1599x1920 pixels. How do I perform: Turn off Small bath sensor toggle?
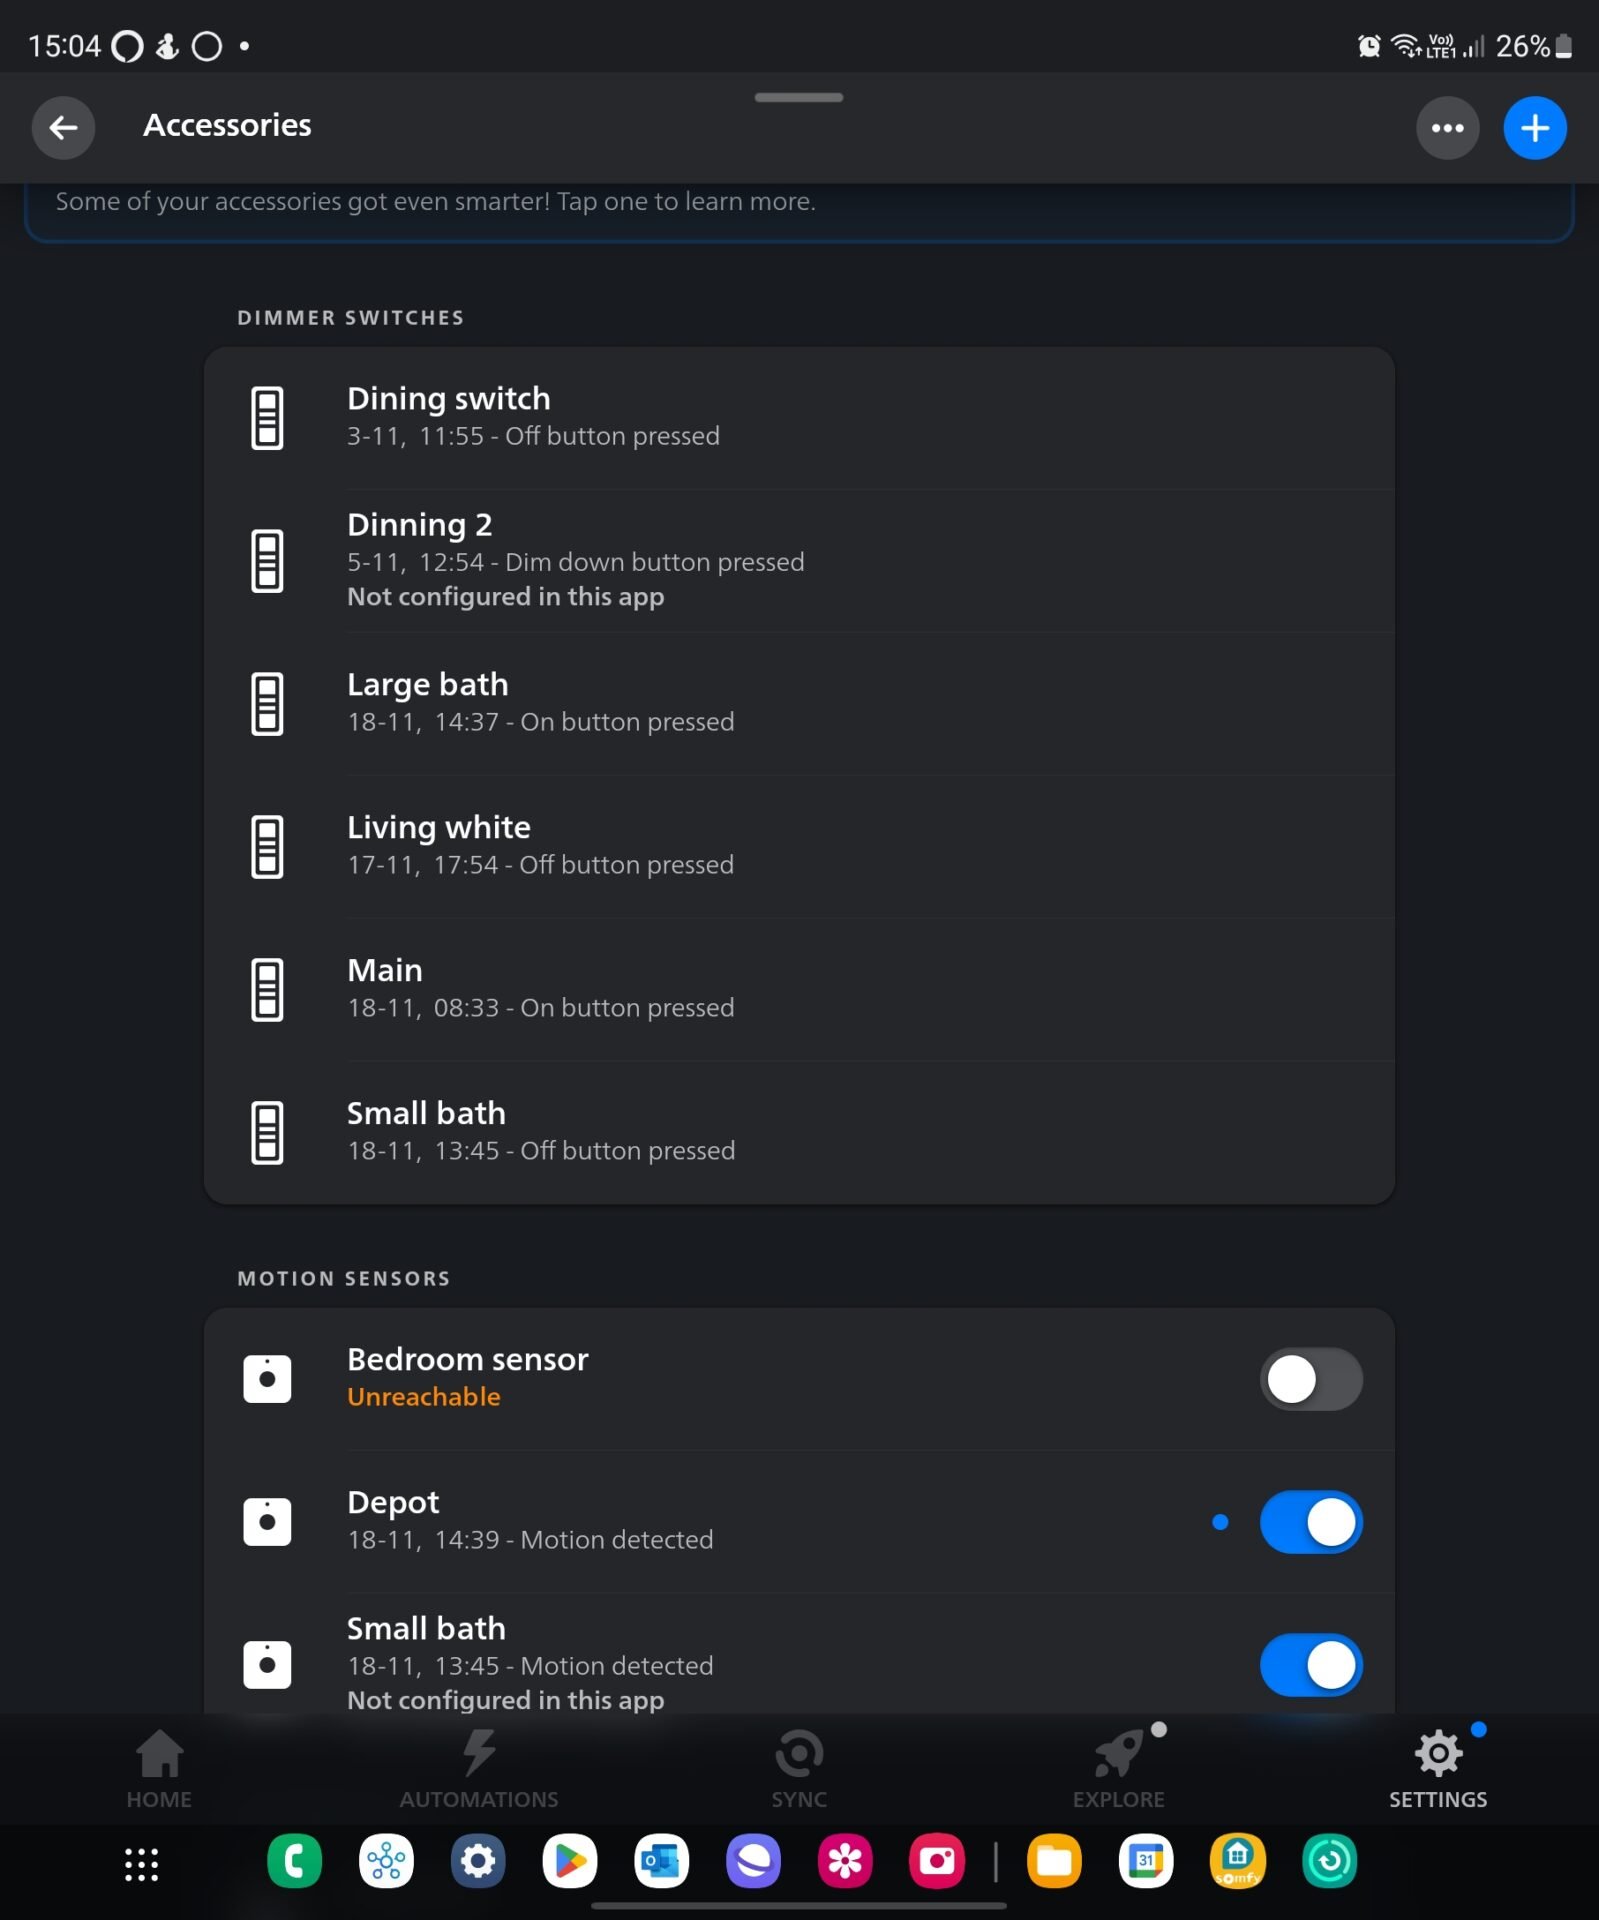[1310, 1665]
